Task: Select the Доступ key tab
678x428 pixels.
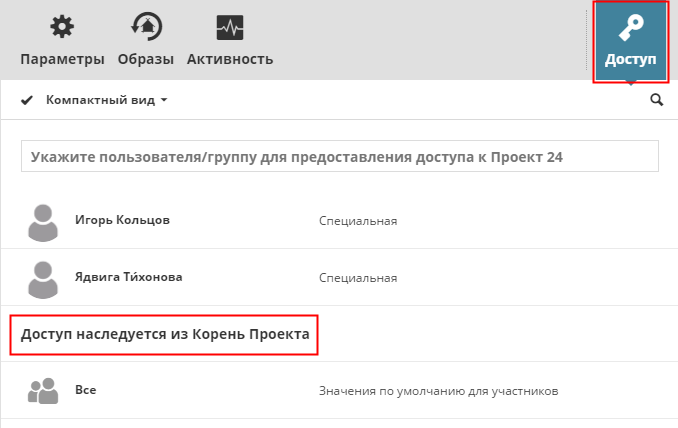Action: point(630,42)
